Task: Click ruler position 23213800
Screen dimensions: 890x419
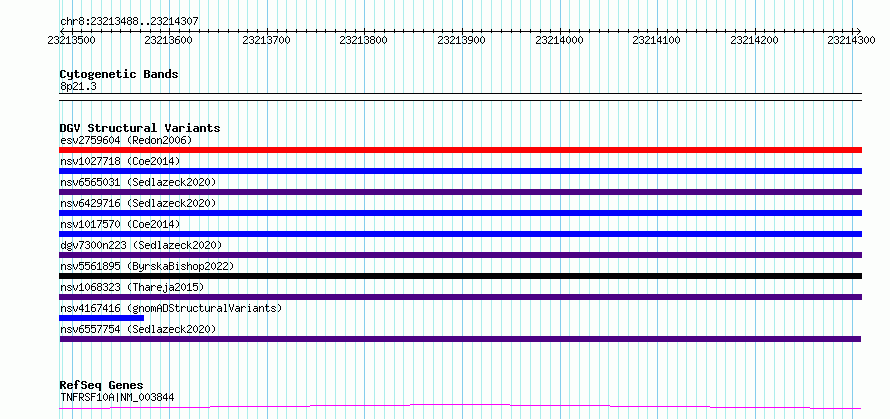Action: [363, 40]
